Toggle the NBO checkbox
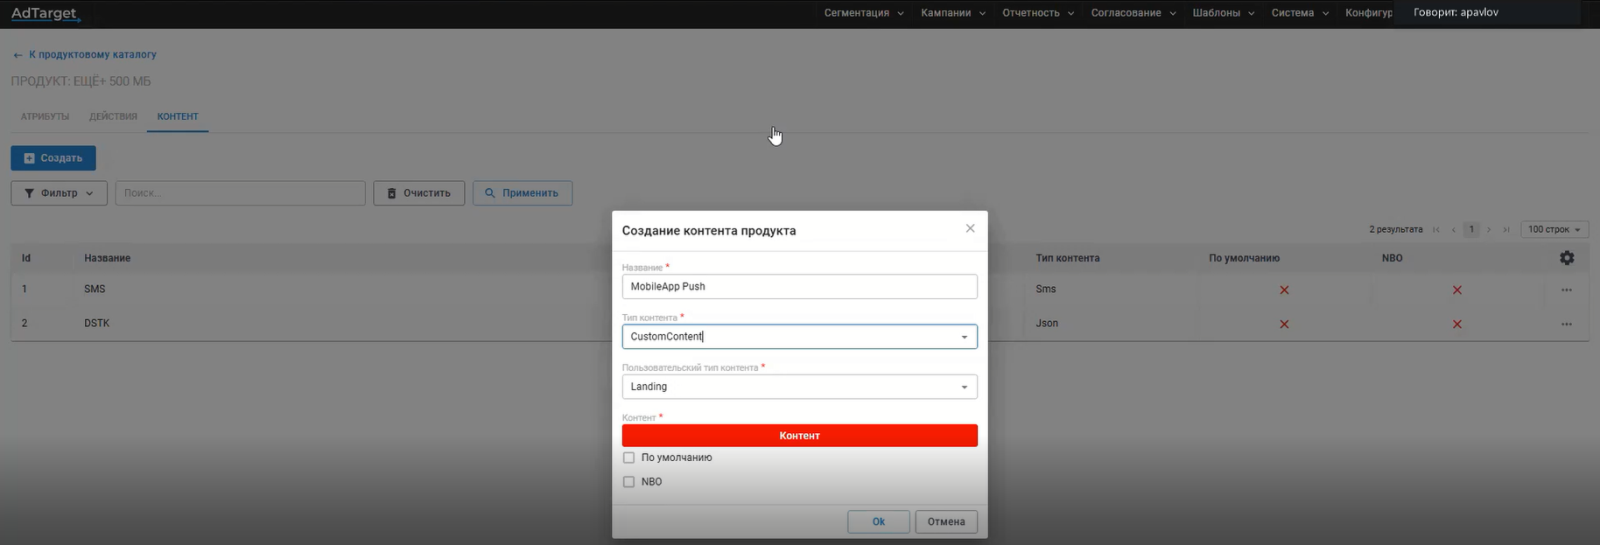 629,482
